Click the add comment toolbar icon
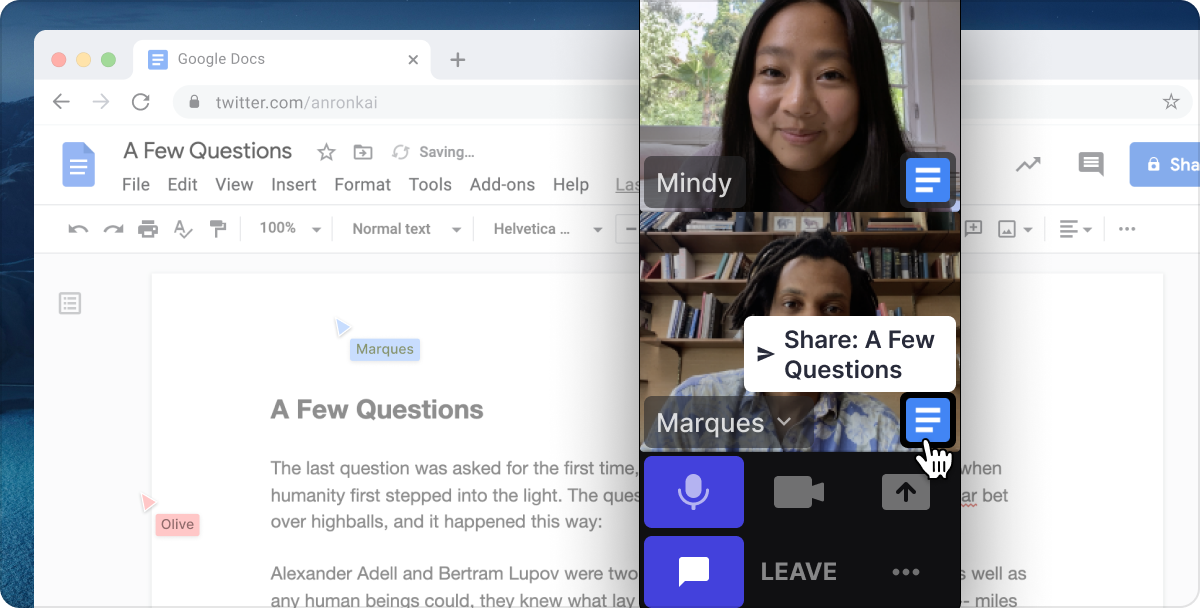This screenshot has width=1200, height=608. (x=974, y=229)
